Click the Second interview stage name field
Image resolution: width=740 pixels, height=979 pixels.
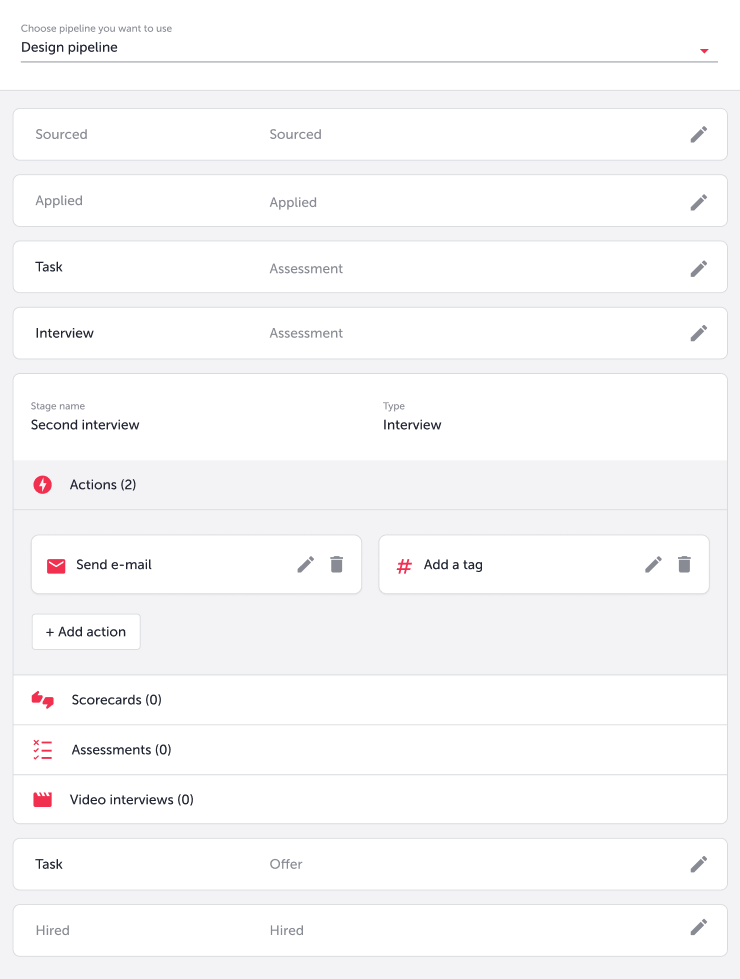pos(85,424)
